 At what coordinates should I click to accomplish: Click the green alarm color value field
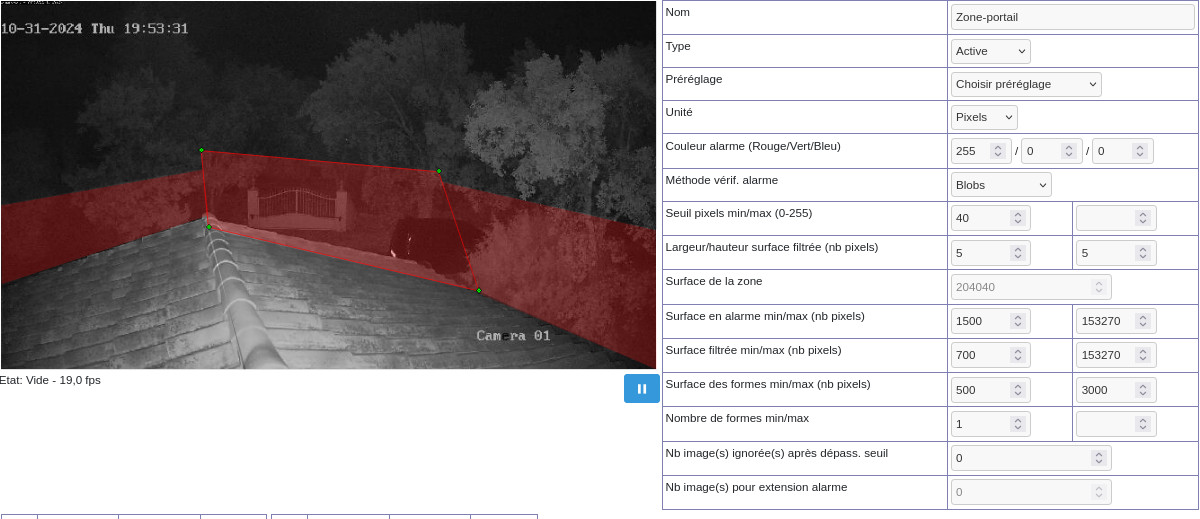(1052, 151)
